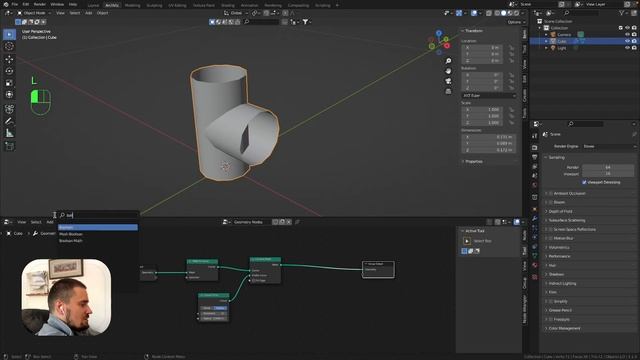Open the outliner filter funnel
This screenshot has height=360, width=640.
pyautogui.click(x=622, y=13)
